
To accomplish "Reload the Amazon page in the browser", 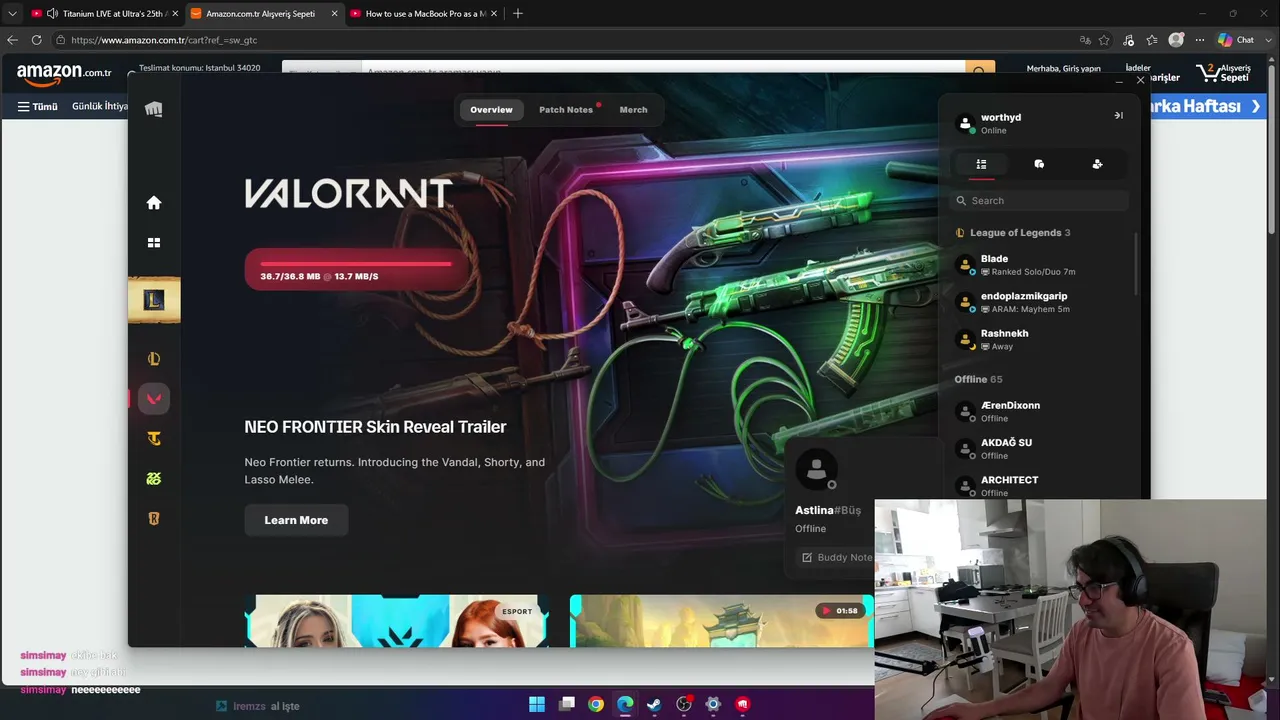I will coord(36,40).
